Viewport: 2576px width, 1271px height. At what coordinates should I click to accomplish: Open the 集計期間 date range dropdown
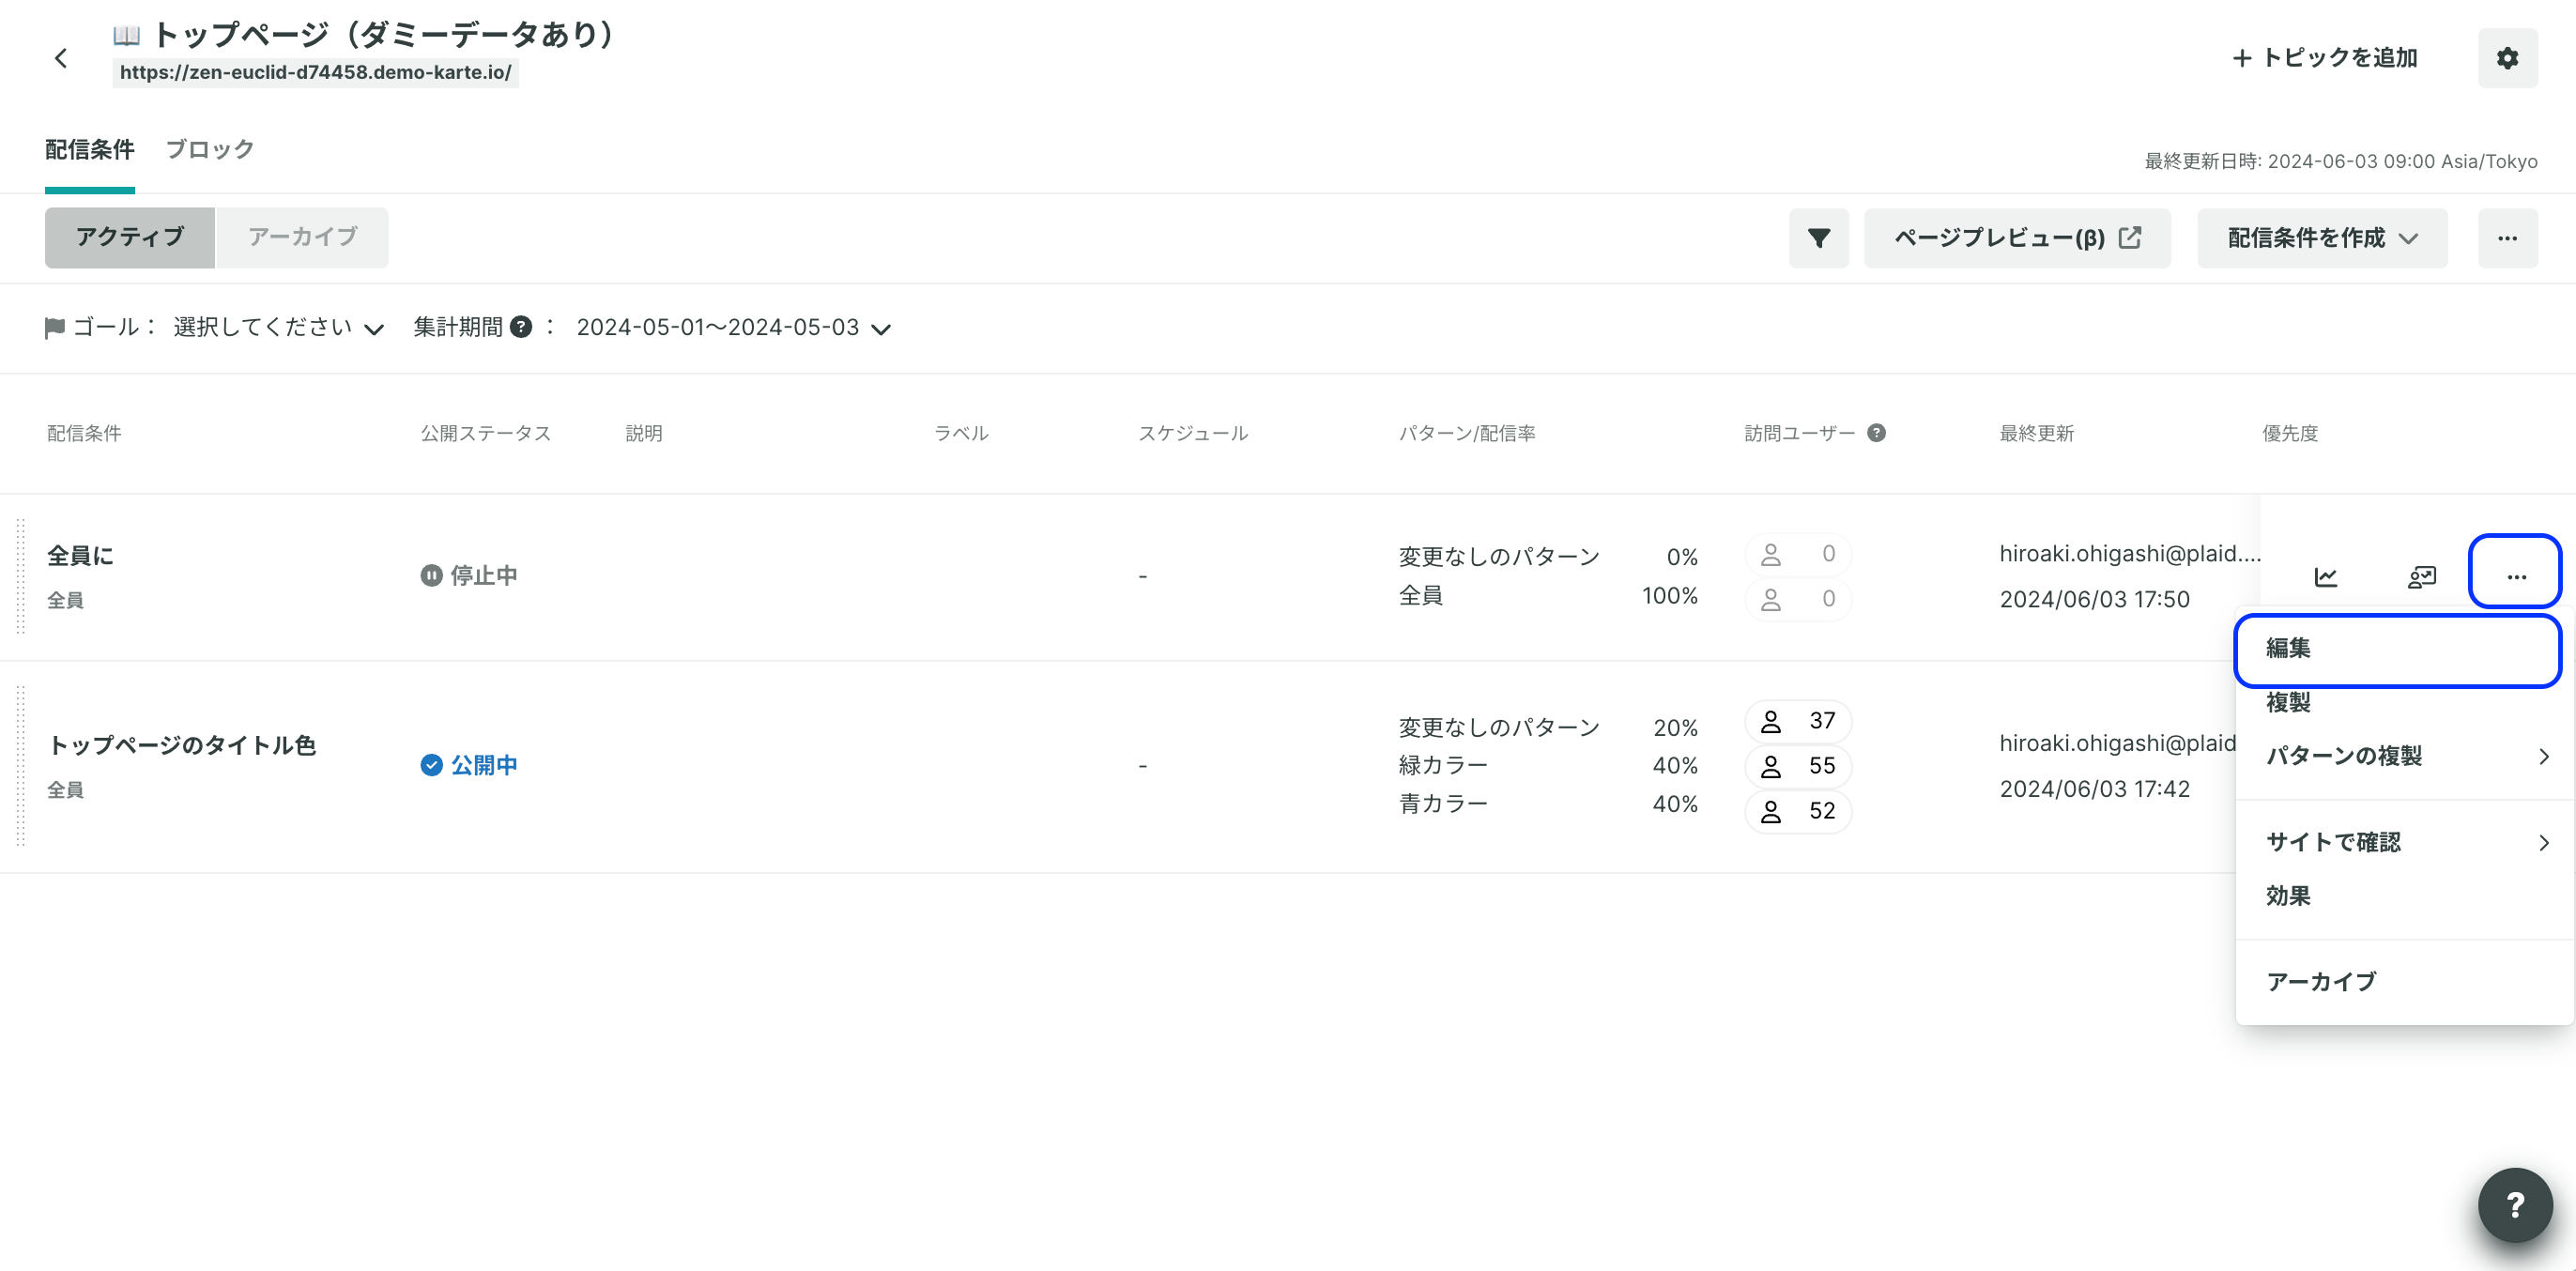click(x=733, y=327)
